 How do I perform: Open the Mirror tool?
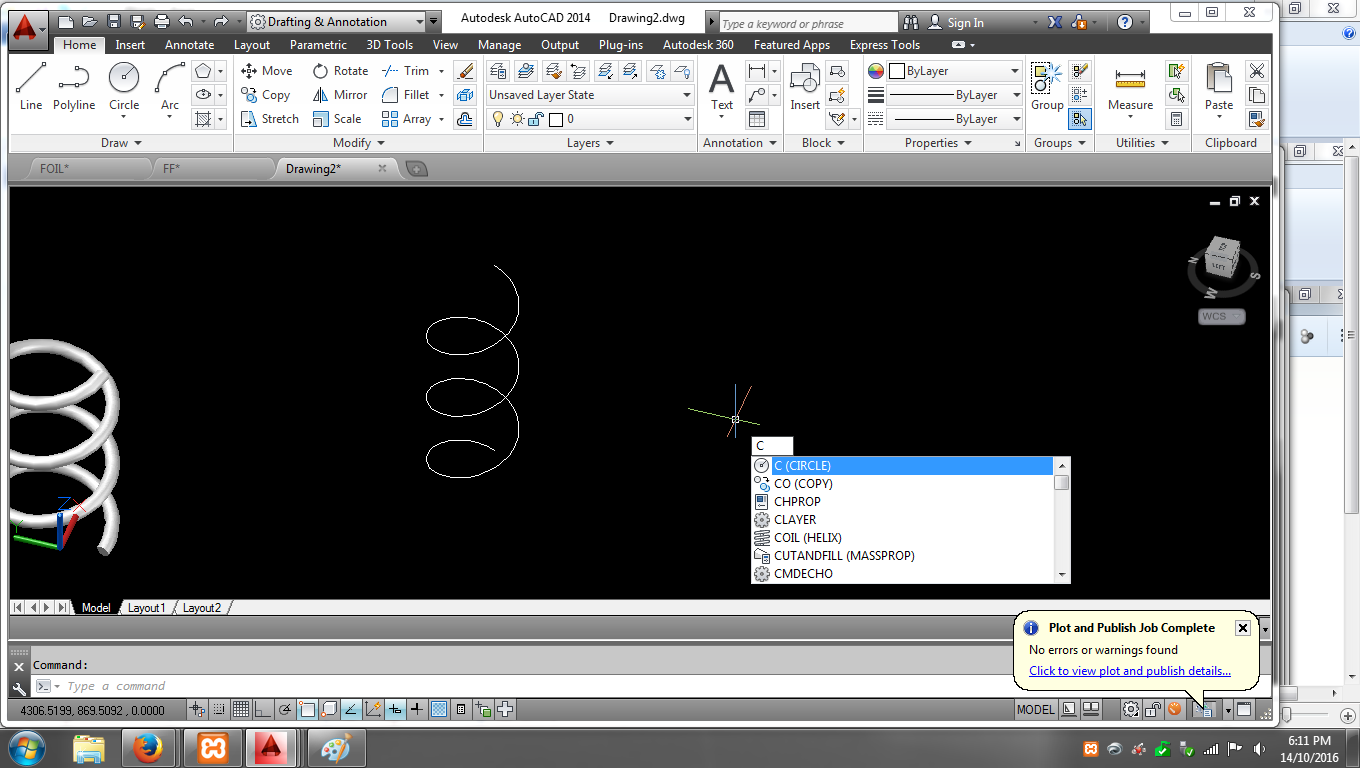[x=340, y=94]
